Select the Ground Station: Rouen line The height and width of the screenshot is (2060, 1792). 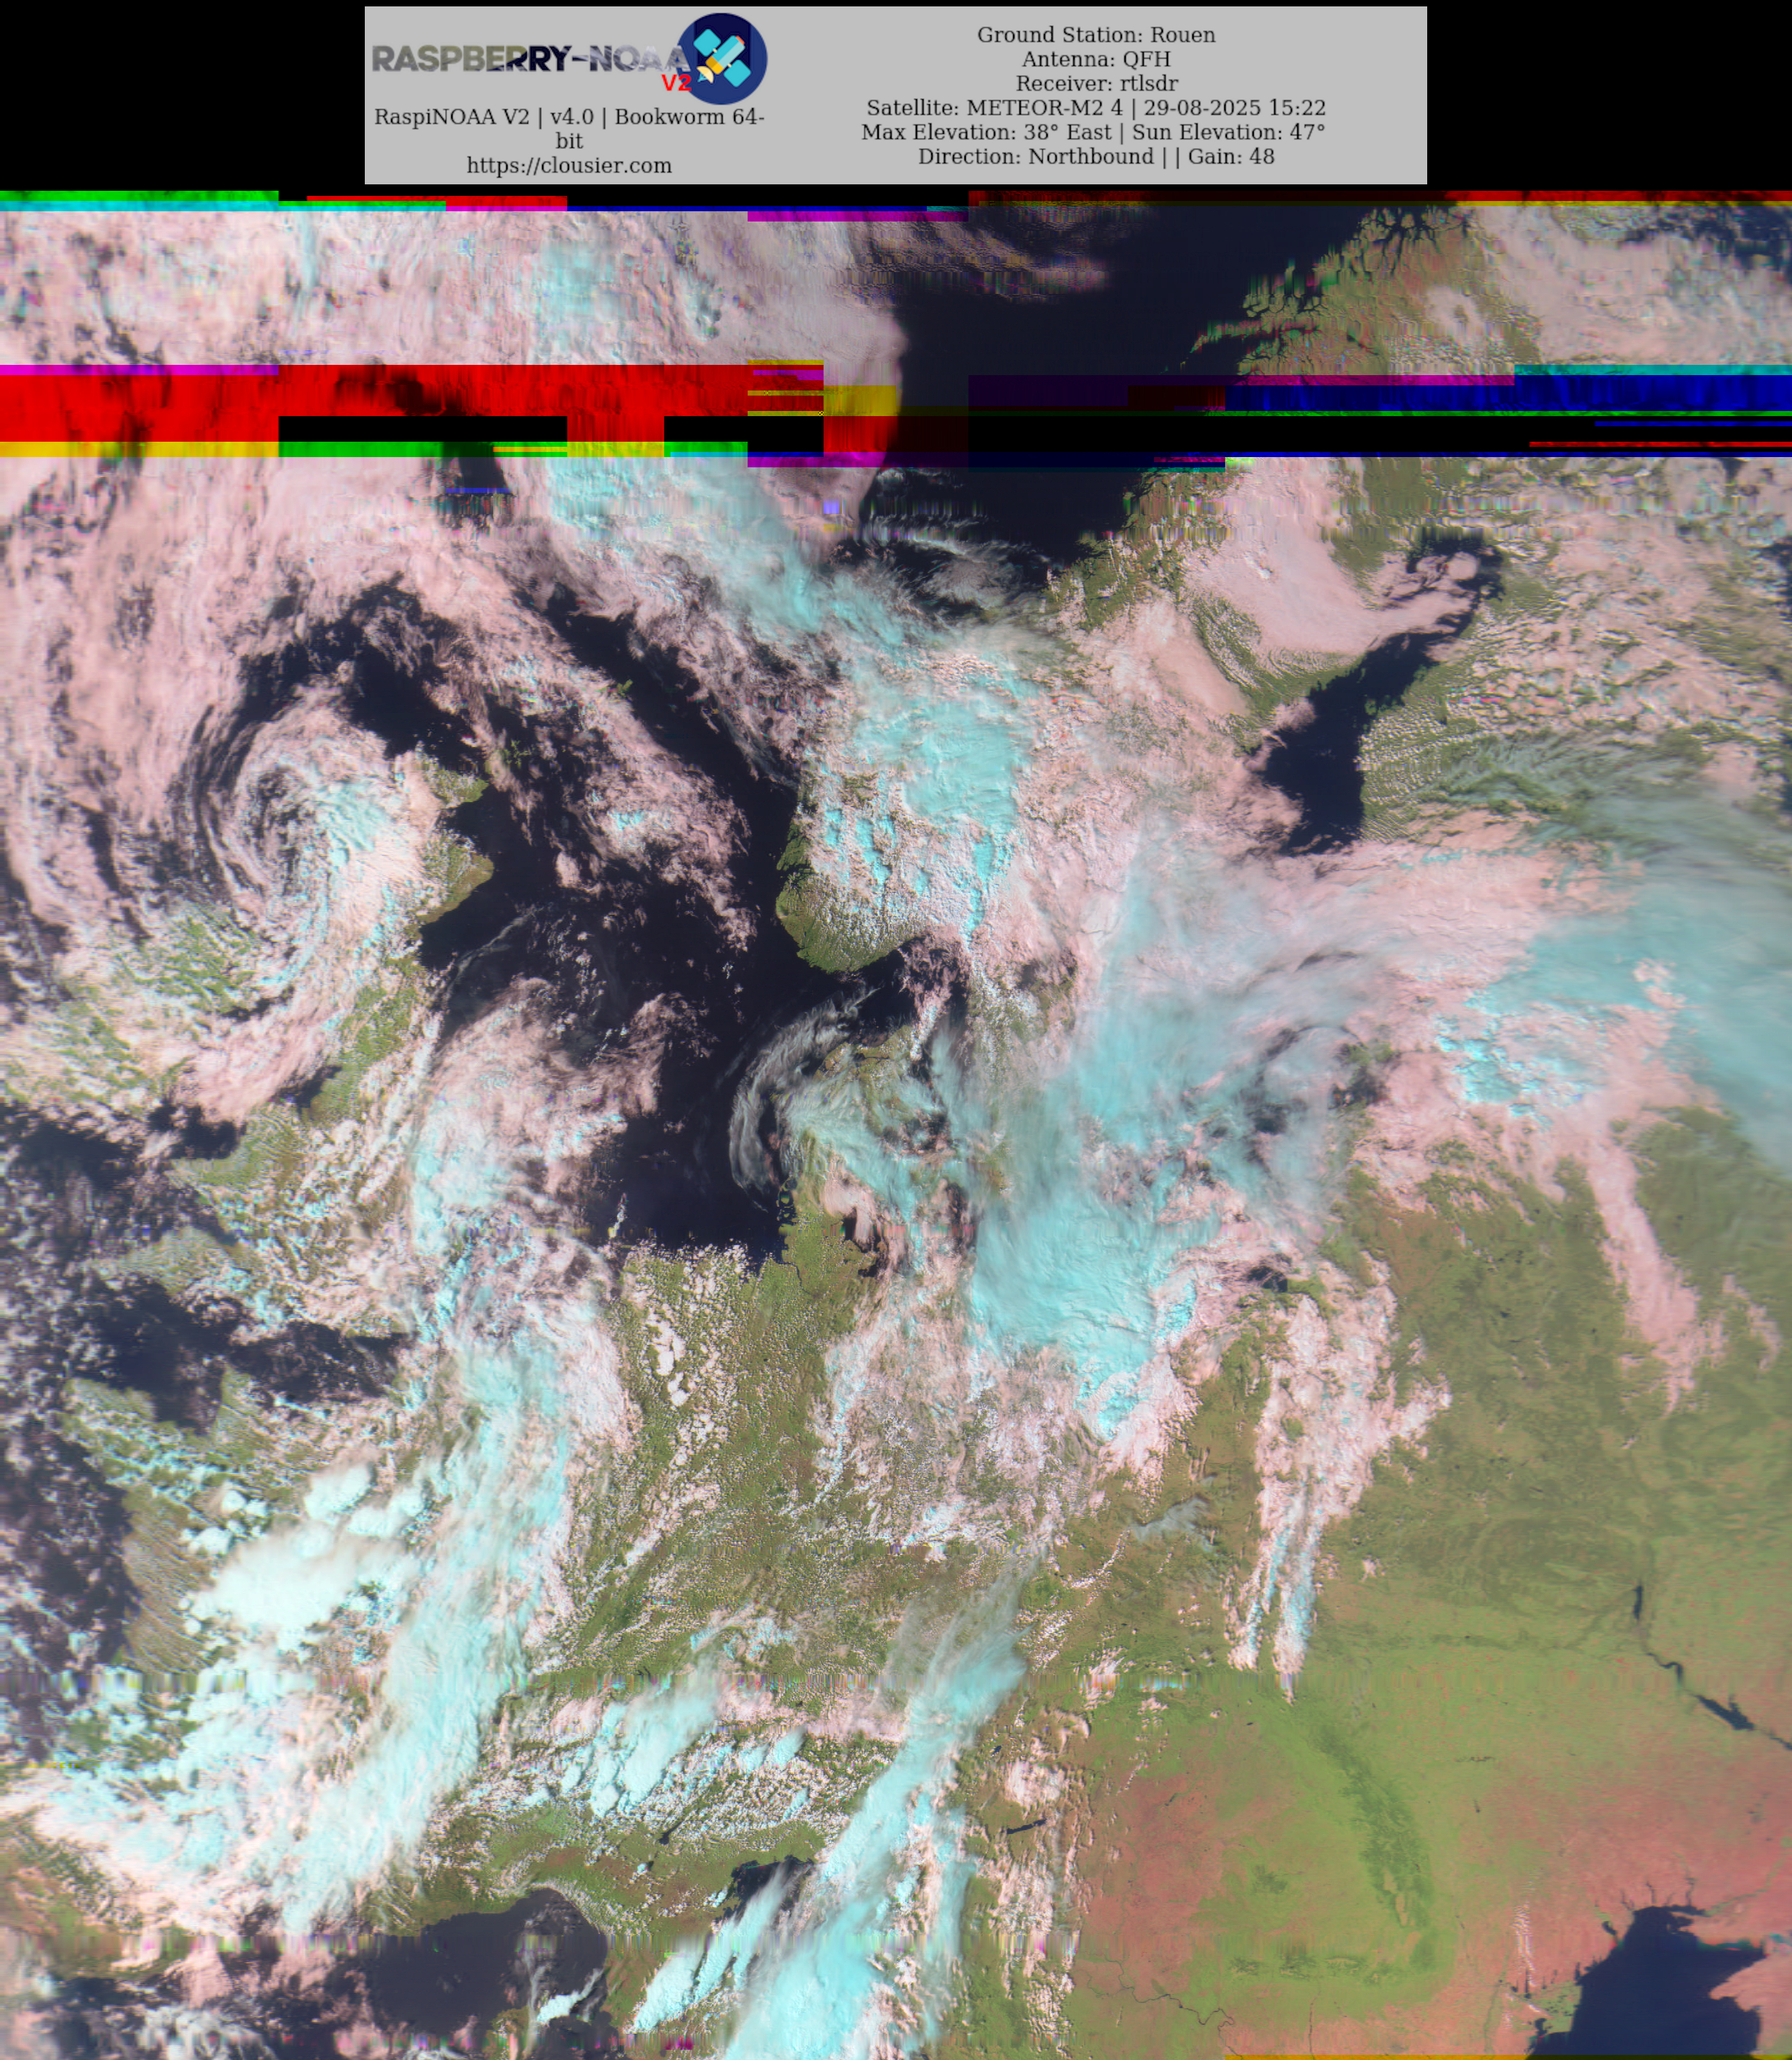coord(1096,35)
